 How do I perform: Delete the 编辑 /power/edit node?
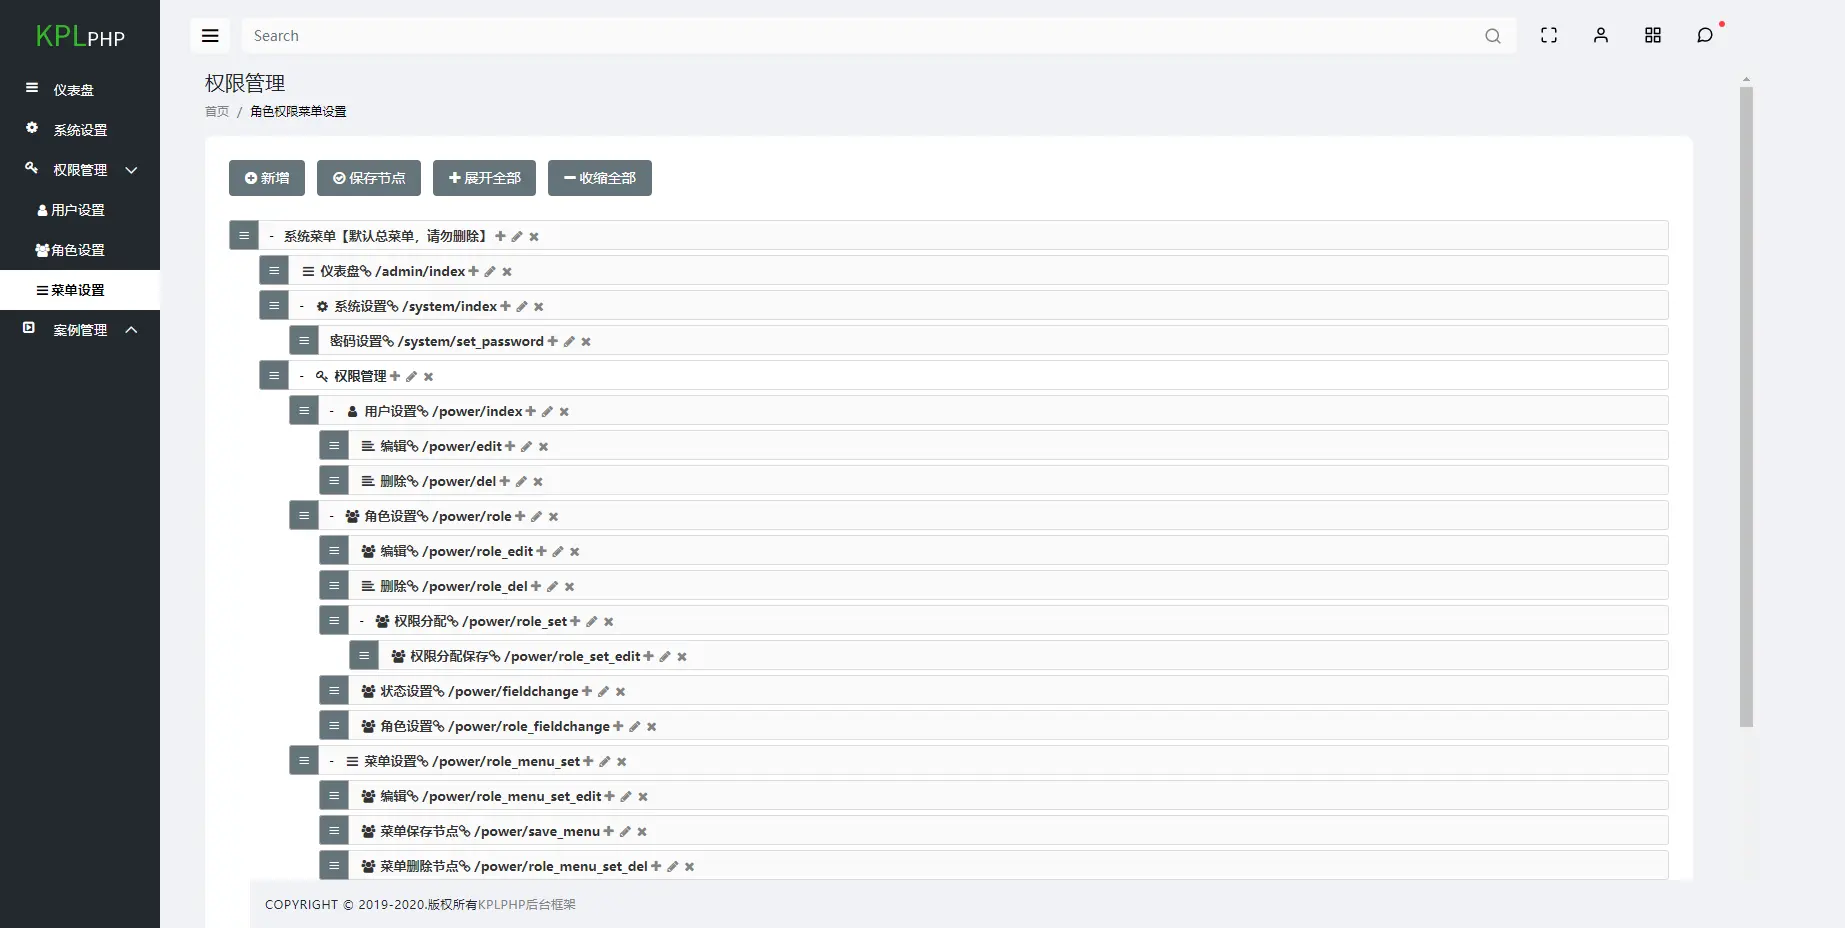(x=543, y=447)
